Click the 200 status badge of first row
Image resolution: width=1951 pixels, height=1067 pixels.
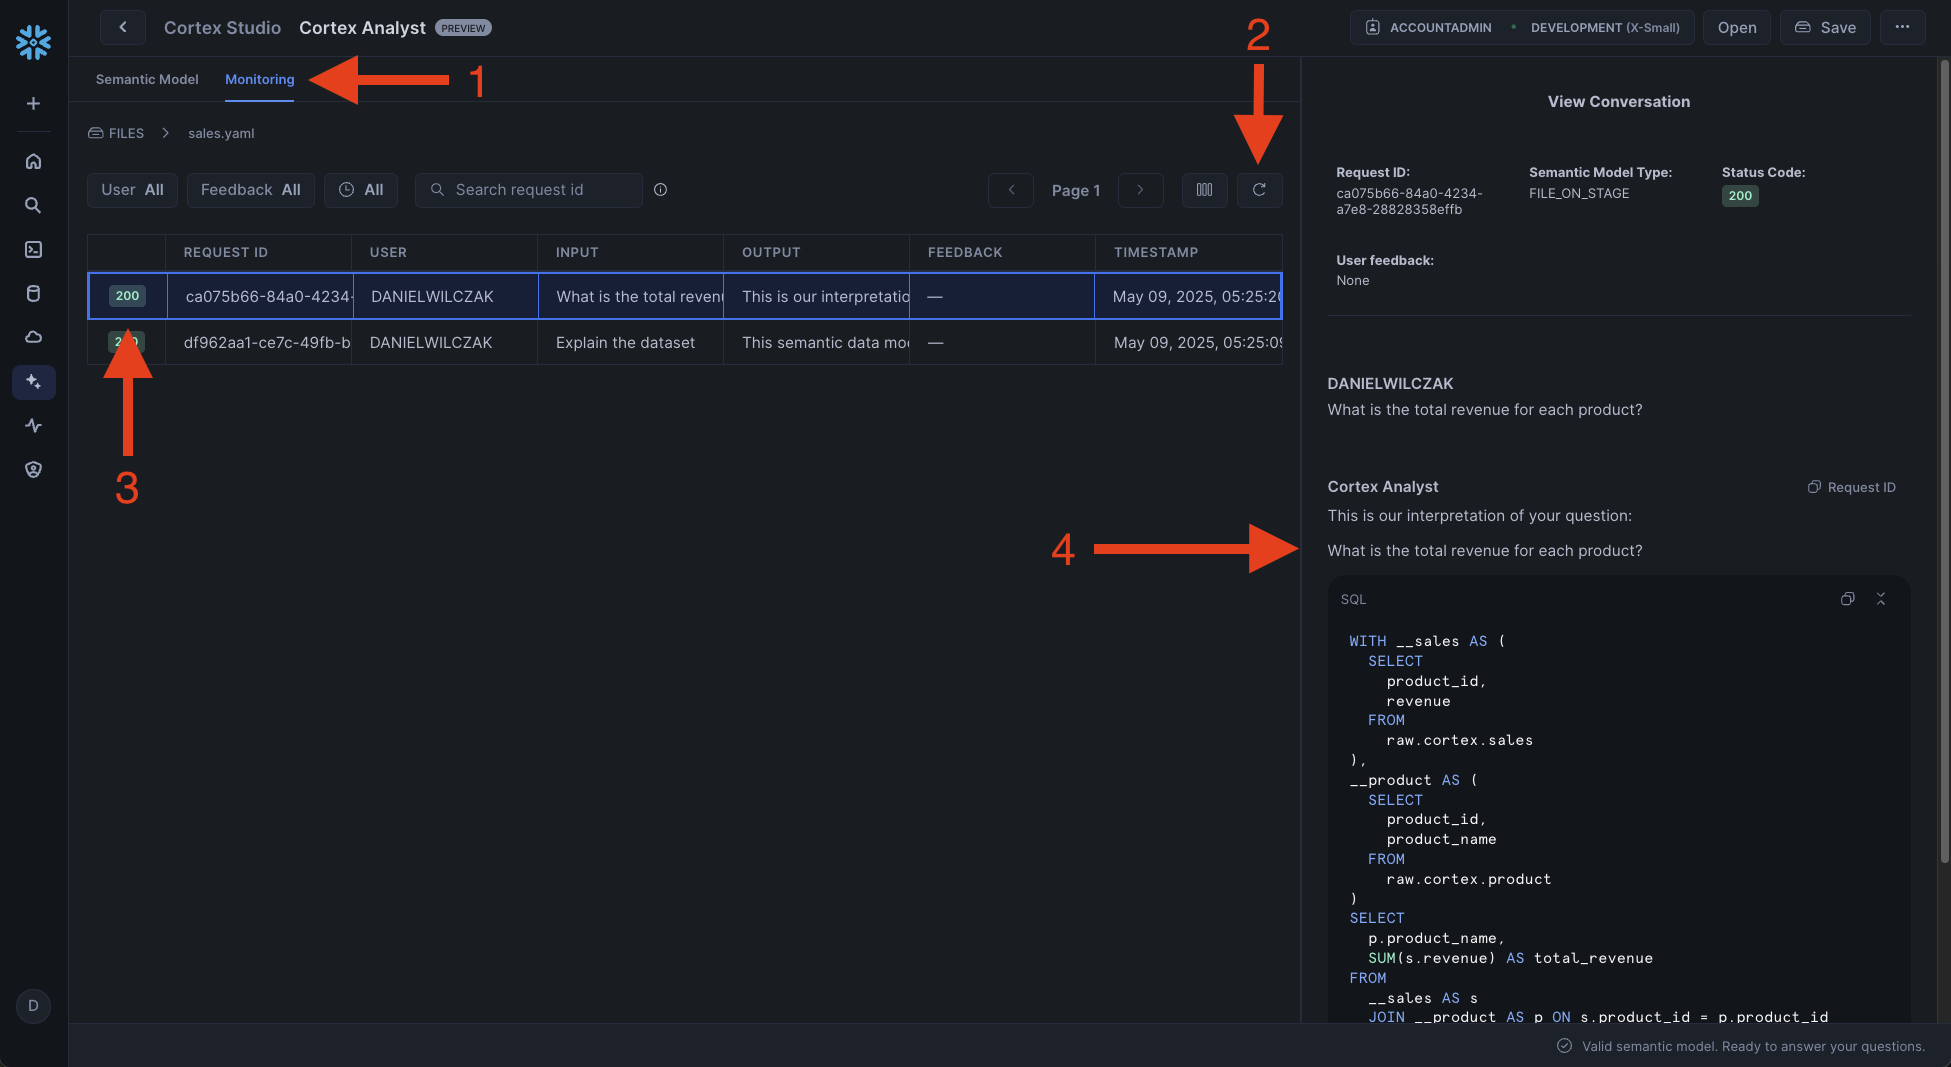(127, 296)
